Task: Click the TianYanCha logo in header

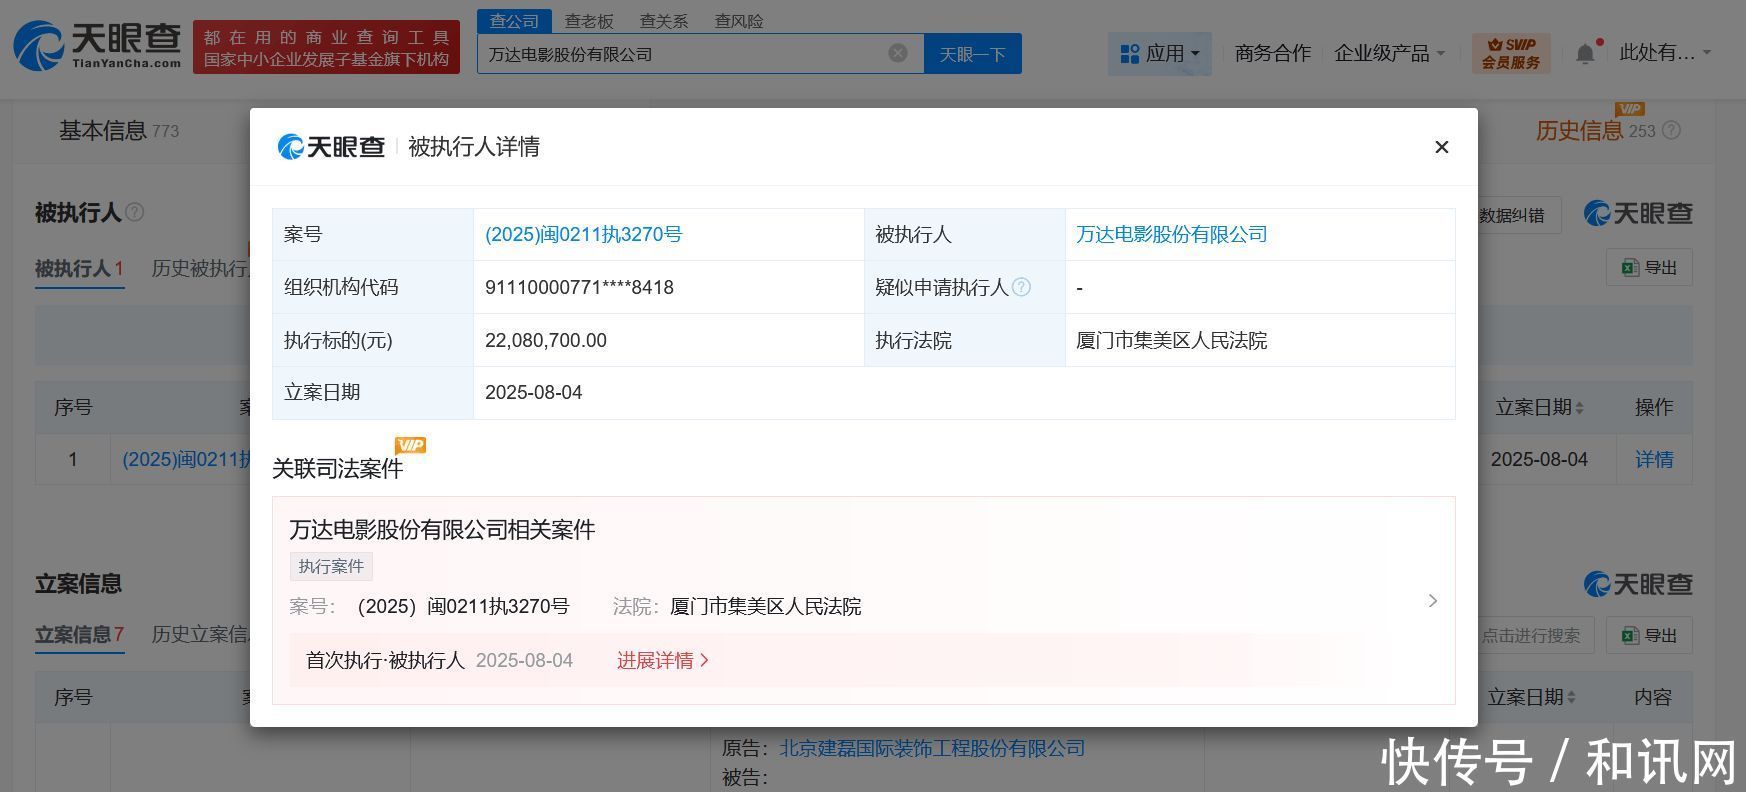Action: pos(97,46)
